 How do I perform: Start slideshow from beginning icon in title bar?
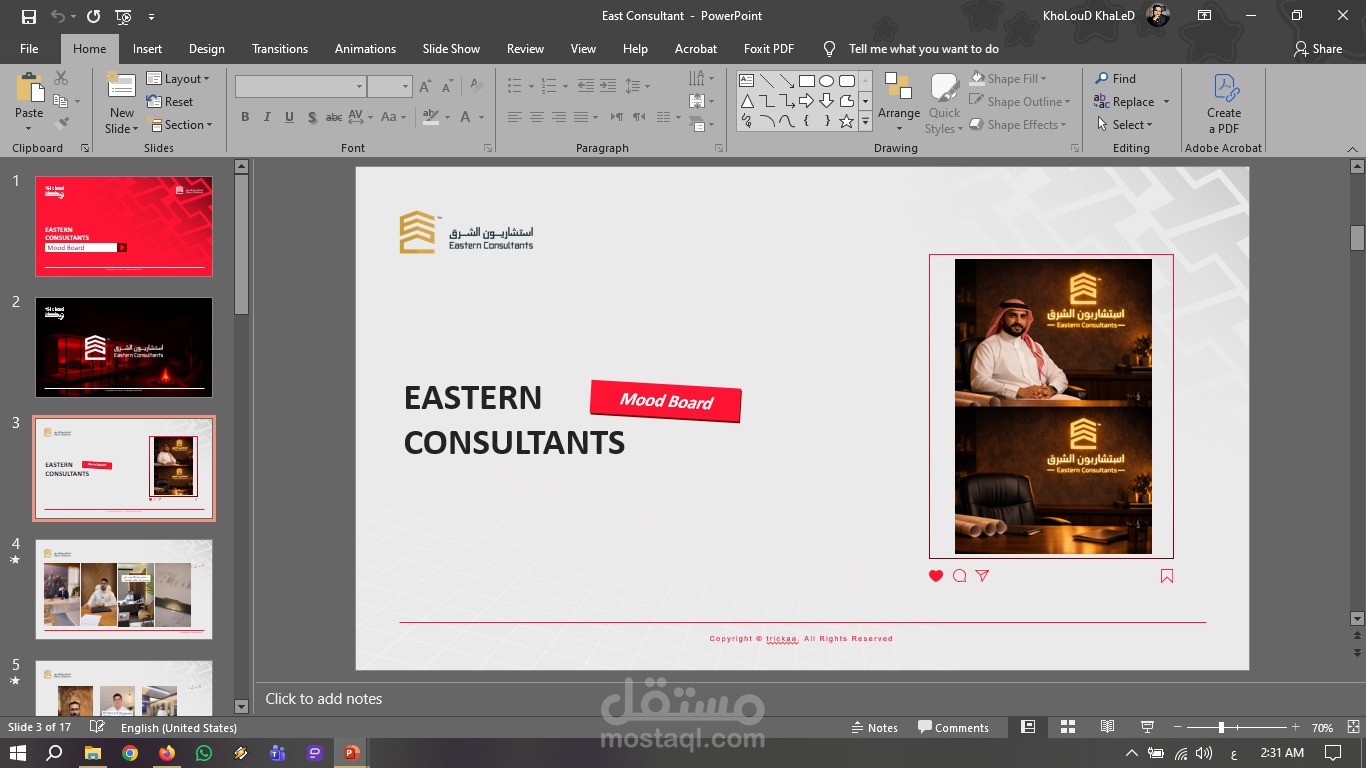click(x=123, y=16)
